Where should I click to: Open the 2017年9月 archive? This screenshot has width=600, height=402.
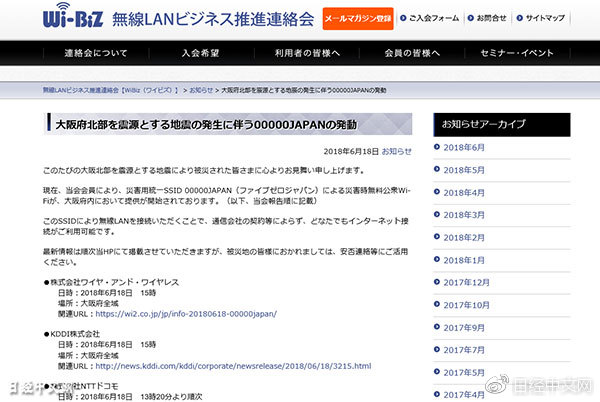click(x=464, y=328)
